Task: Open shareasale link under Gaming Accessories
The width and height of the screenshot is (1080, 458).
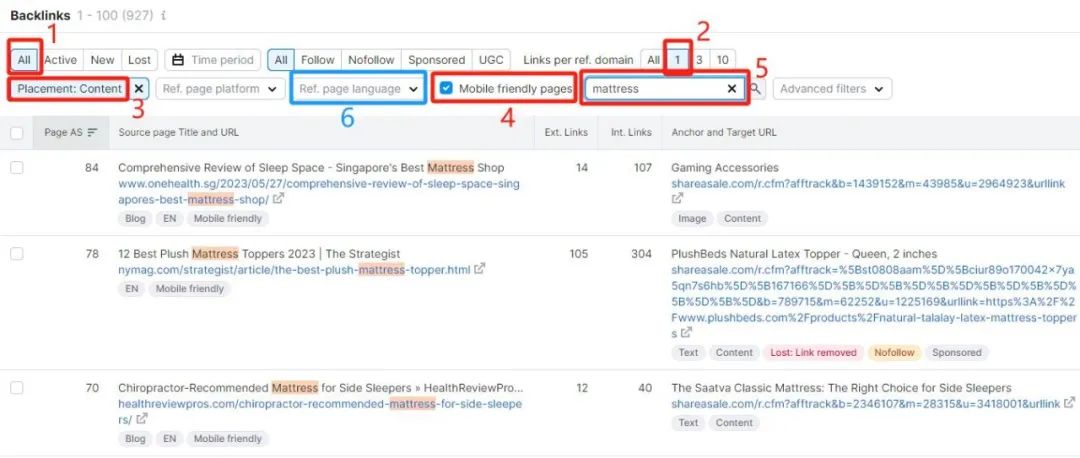Action: (x=868, y=184)
